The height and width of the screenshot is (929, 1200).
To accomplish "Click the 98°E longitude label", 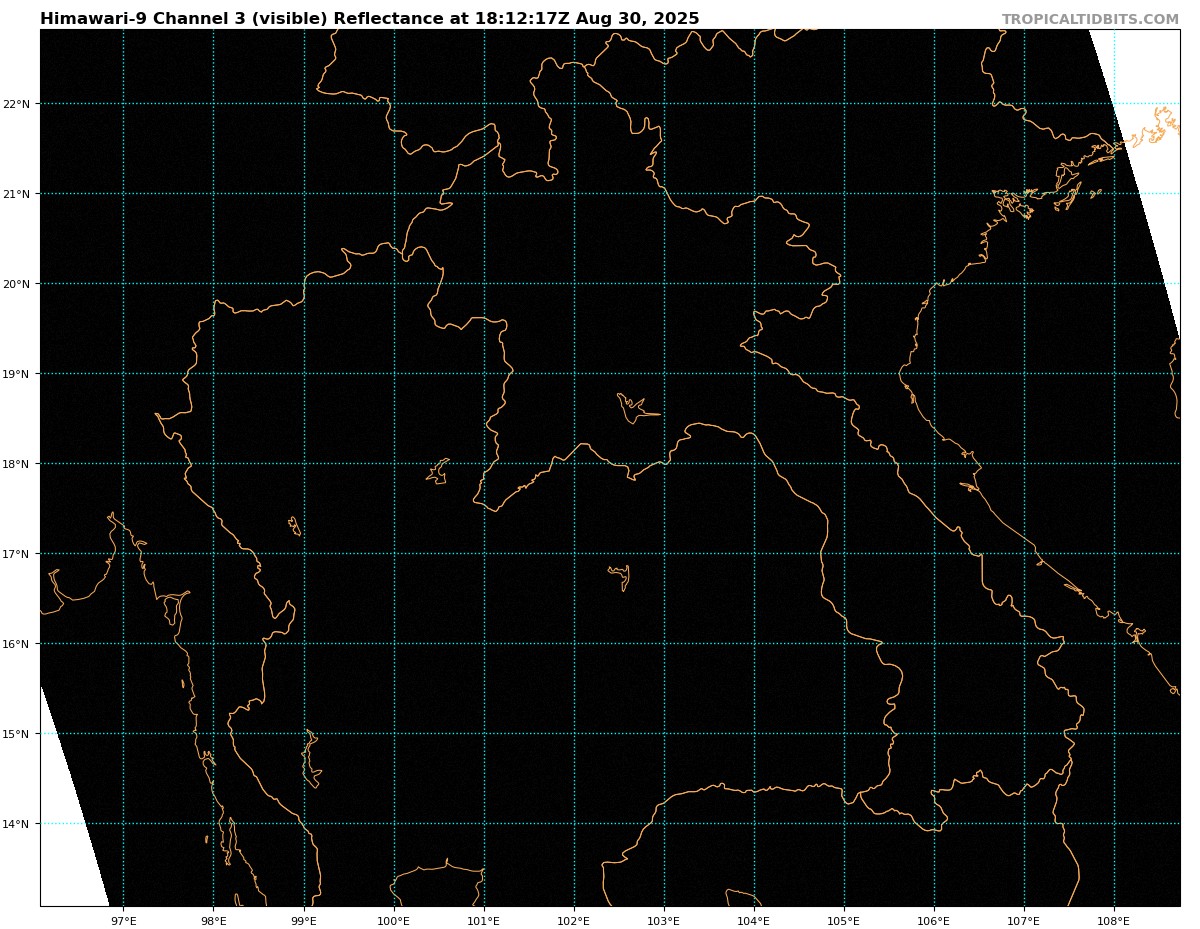I will click(213, 921).
